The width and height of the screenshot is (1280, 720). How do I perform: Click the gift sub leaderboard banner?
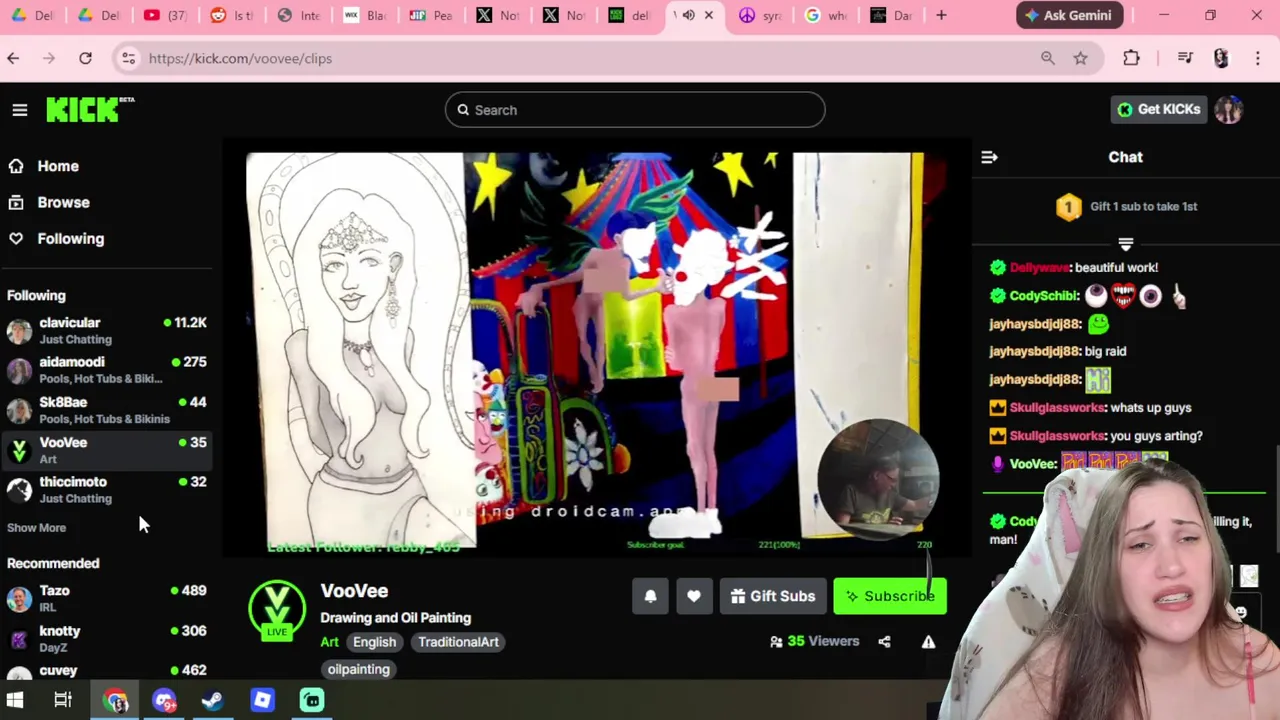pos(1126,207)
